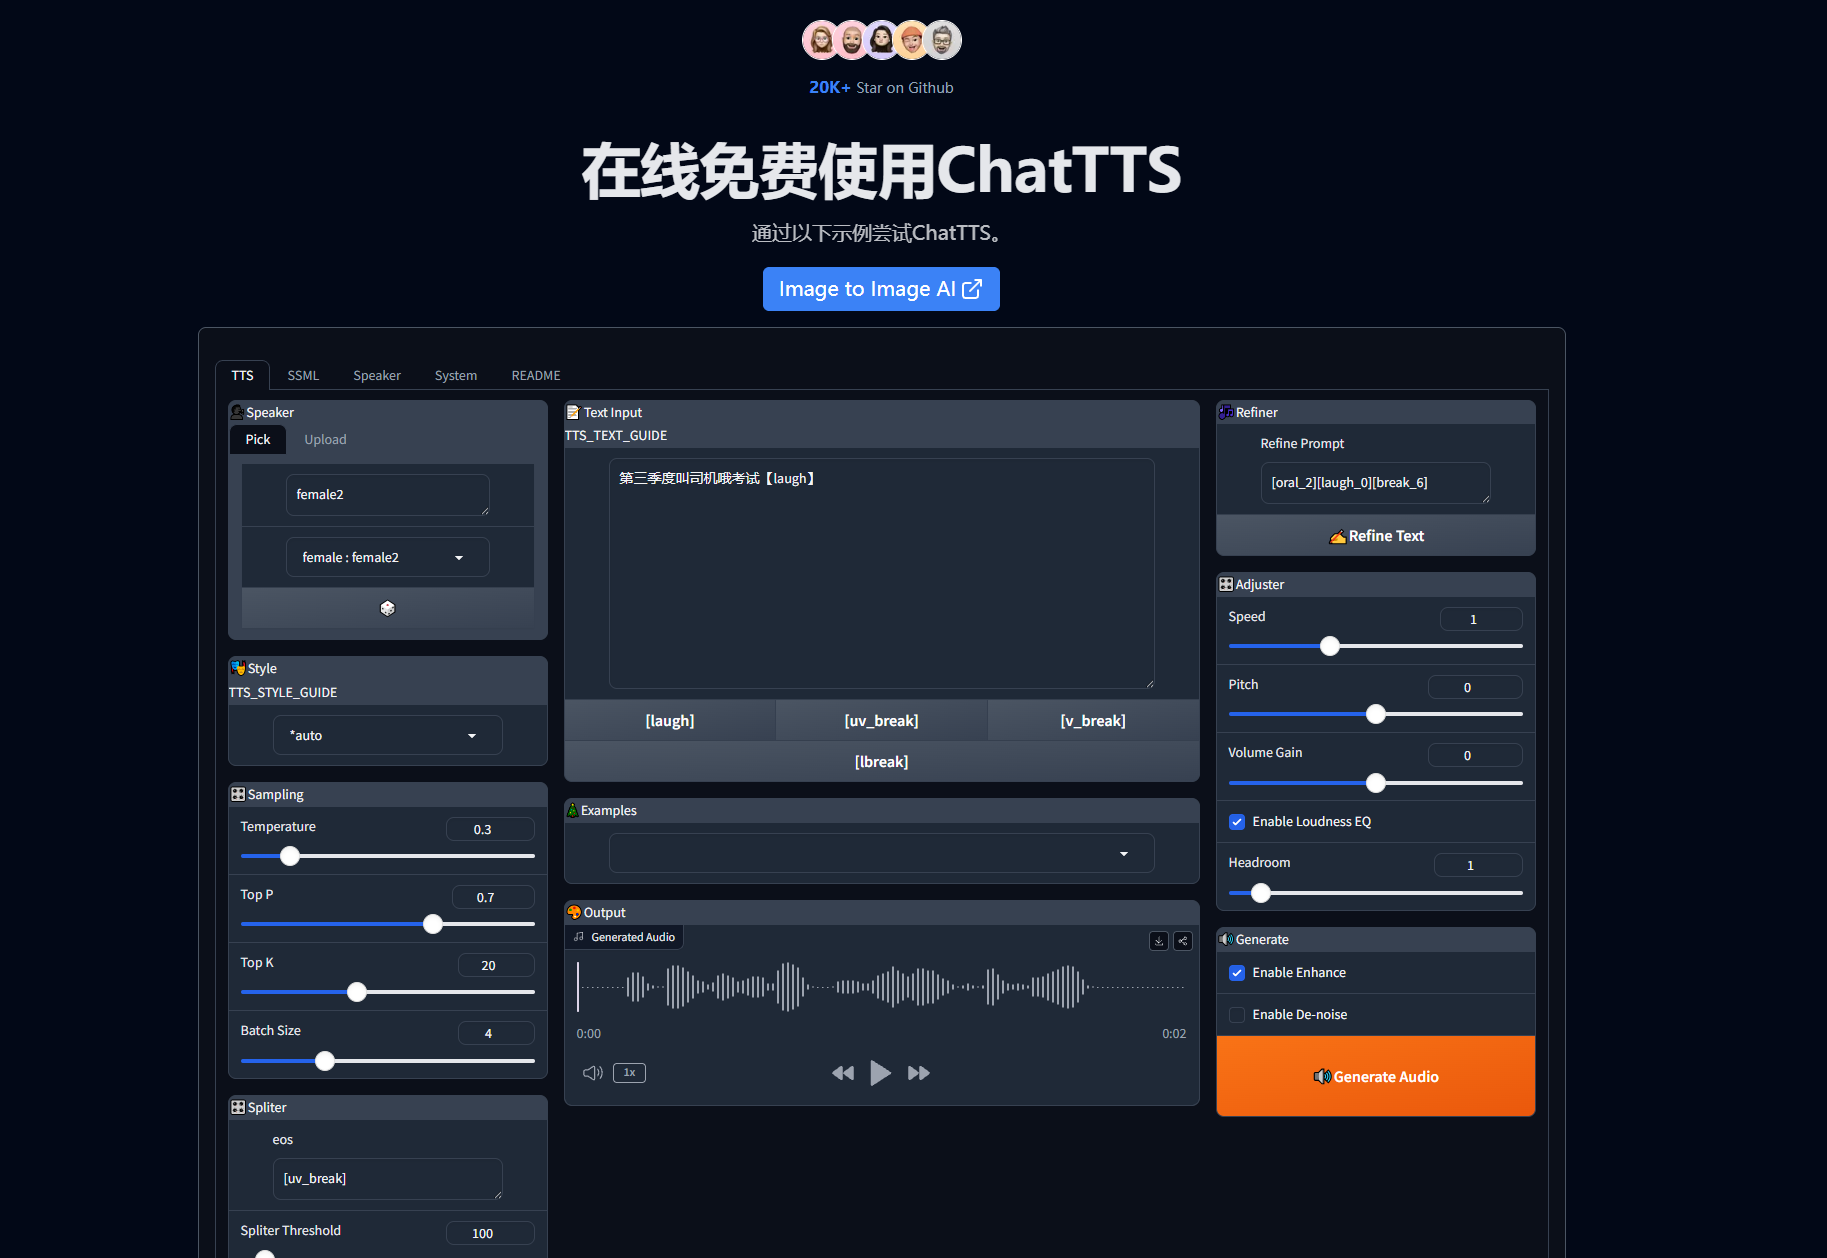Viewport: 1827px width, 1258px height.
Task: Rewind the generated audio
Action: pyautogui.click(x=843, y=1073)
